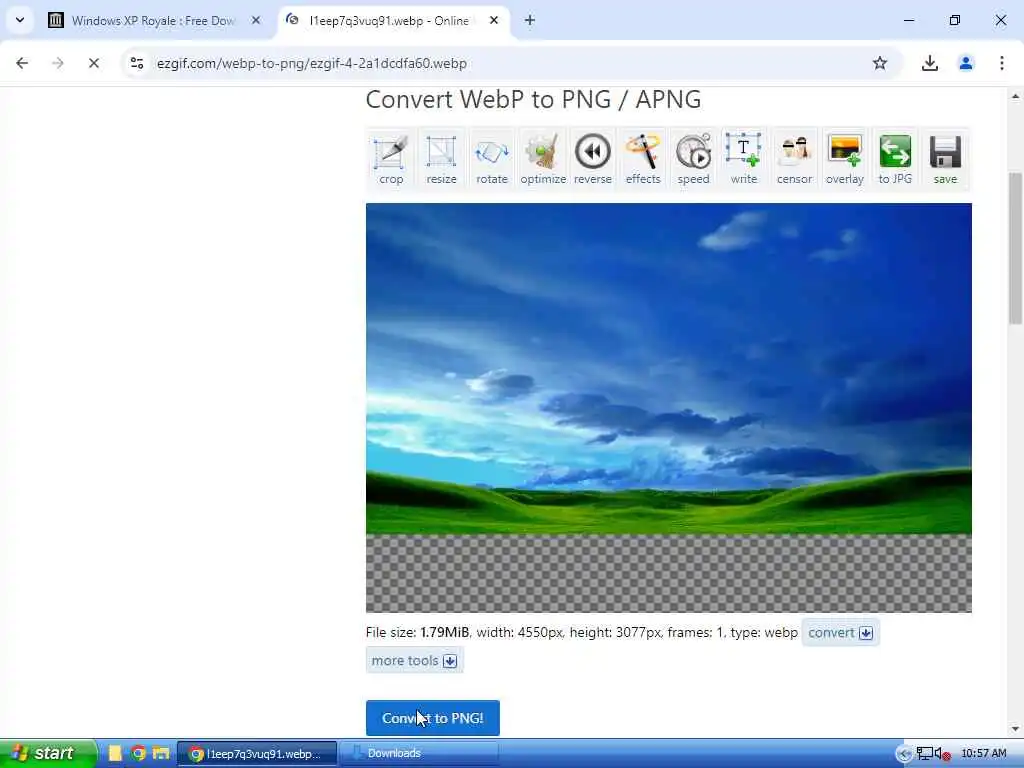Convert using the to JPG tool
This screenshot has width=1024, height=768.
[895, 159]
